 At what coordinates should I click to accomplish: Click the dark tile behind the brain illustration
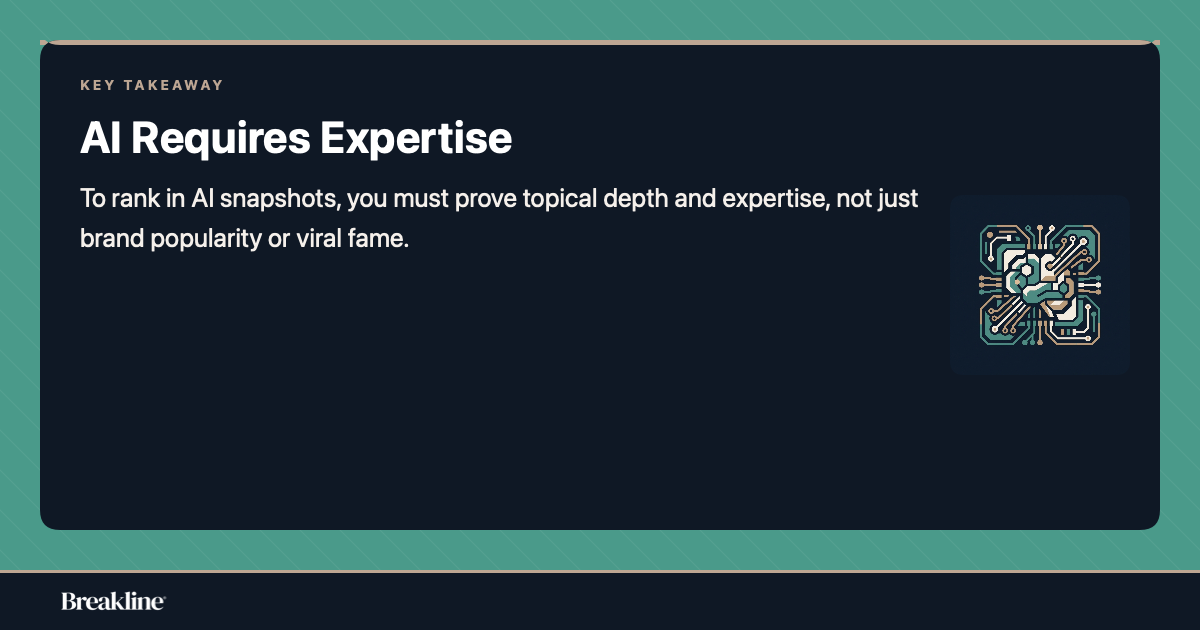1040,284
